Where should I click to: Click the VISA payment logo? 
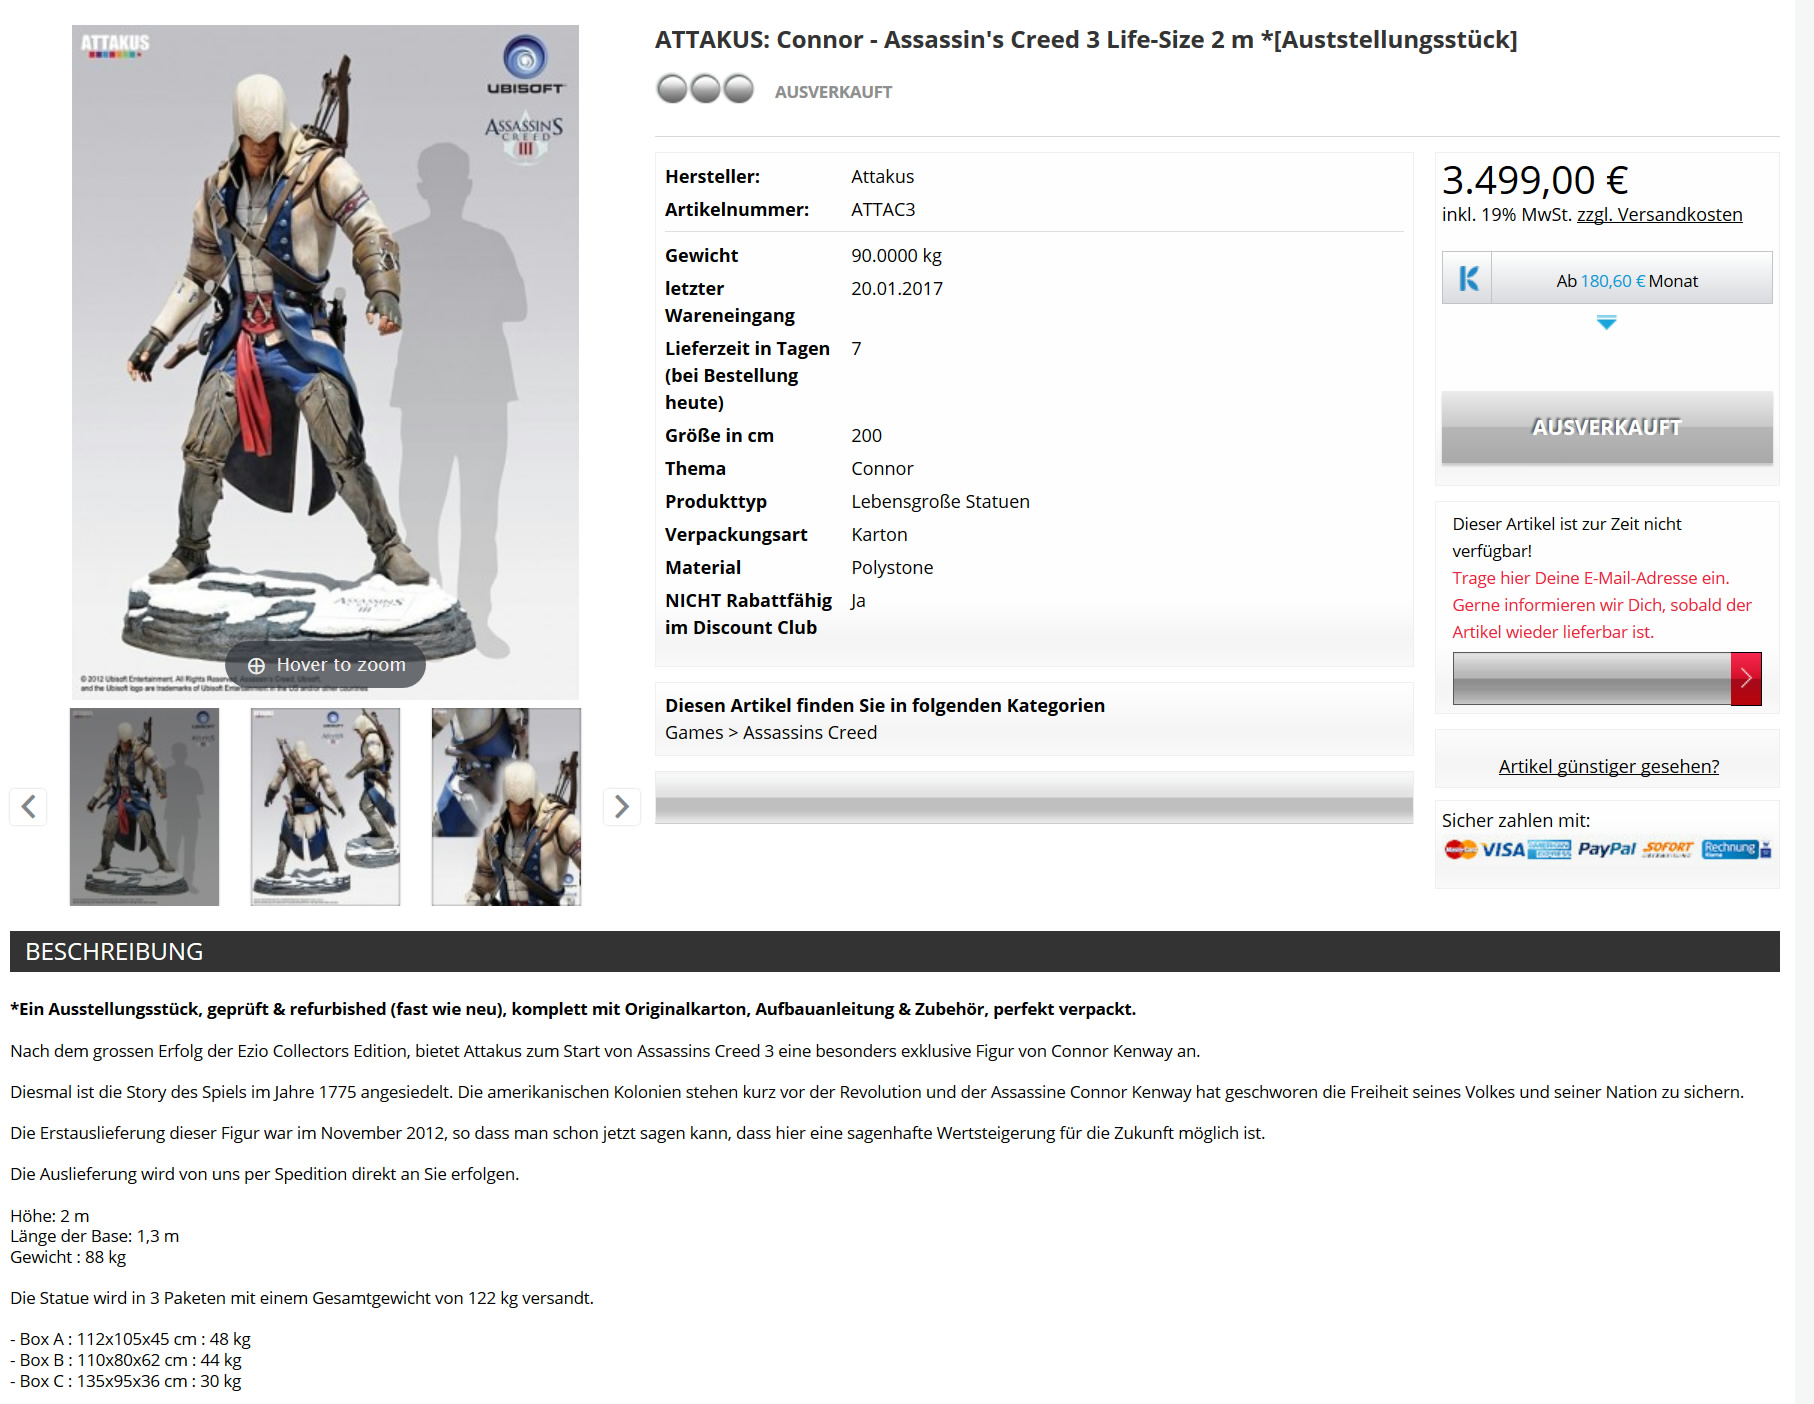pos(1503,849)
